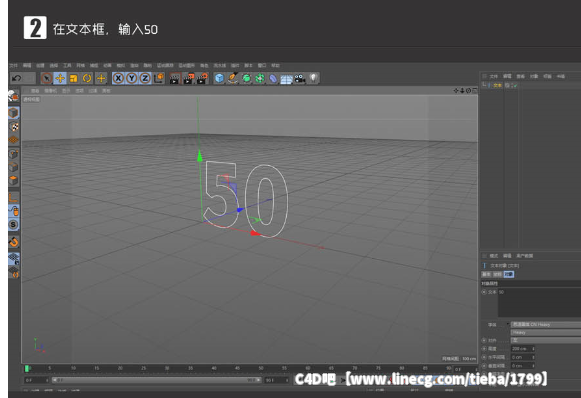Select the Move tool in toolbar

[x=60, y=78]
